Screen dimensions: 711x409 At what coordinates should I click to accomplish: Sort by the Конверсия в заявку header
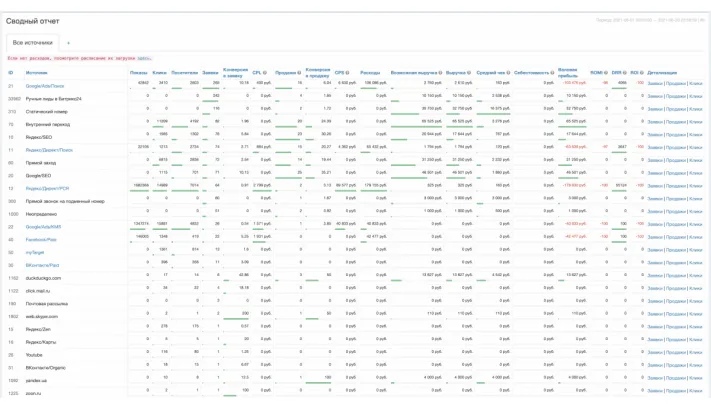pos(235,73)
